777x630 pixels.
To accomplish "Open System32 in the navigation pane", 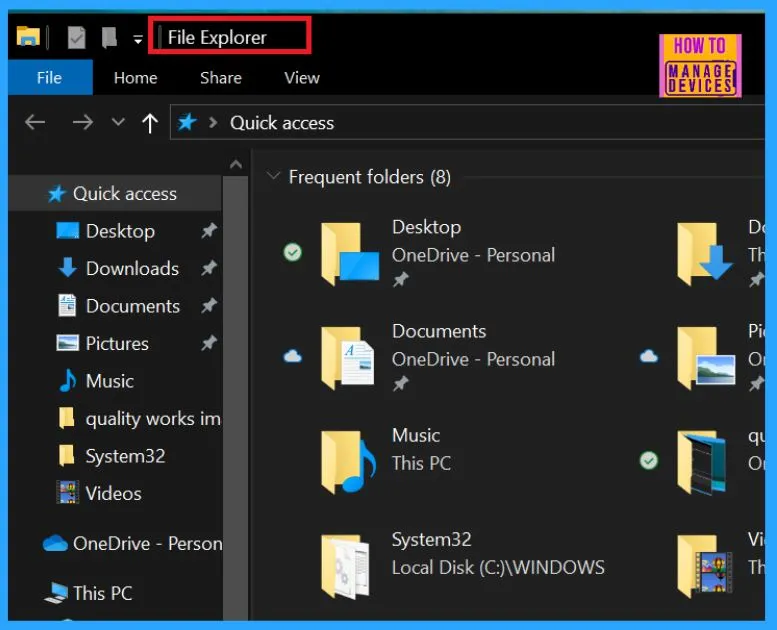I will tap(125, 456).
